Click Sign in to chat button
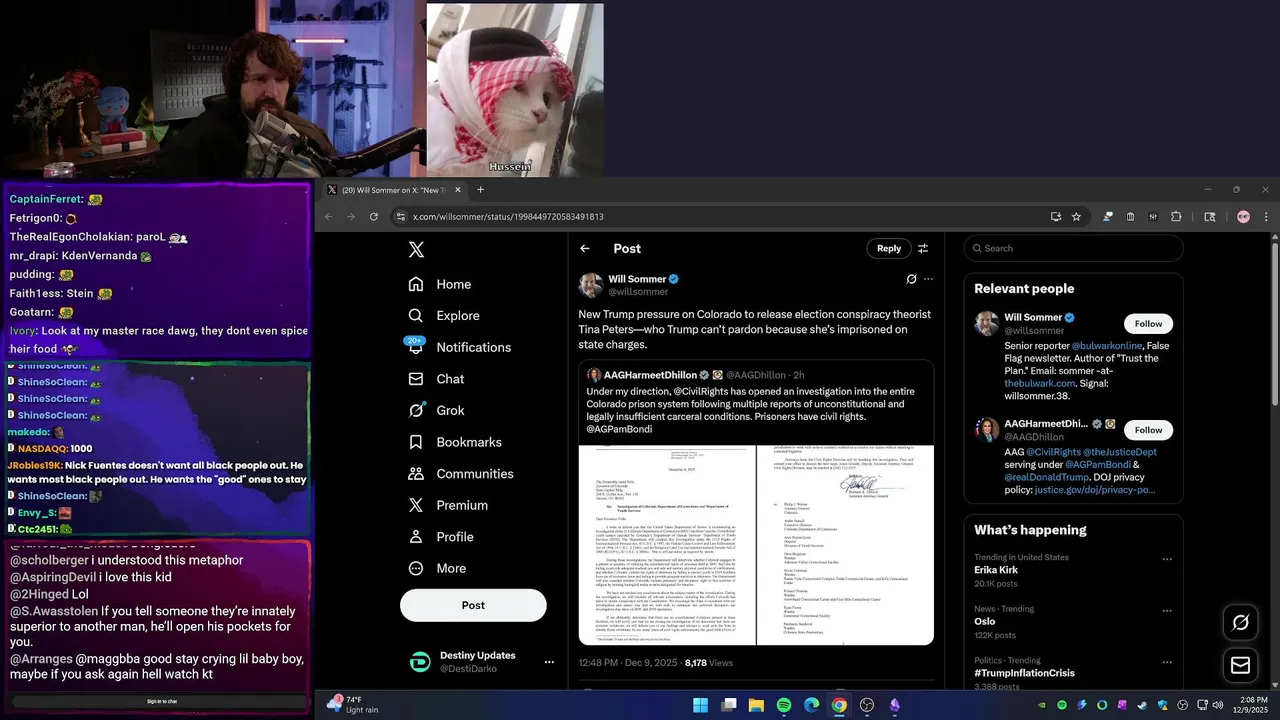 162,701
